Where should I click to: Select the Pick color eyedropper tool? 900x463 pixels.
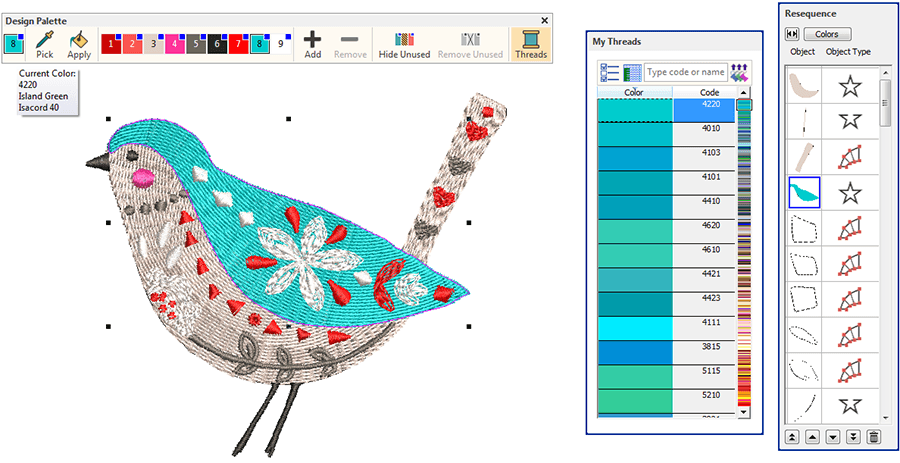point(44,43)
